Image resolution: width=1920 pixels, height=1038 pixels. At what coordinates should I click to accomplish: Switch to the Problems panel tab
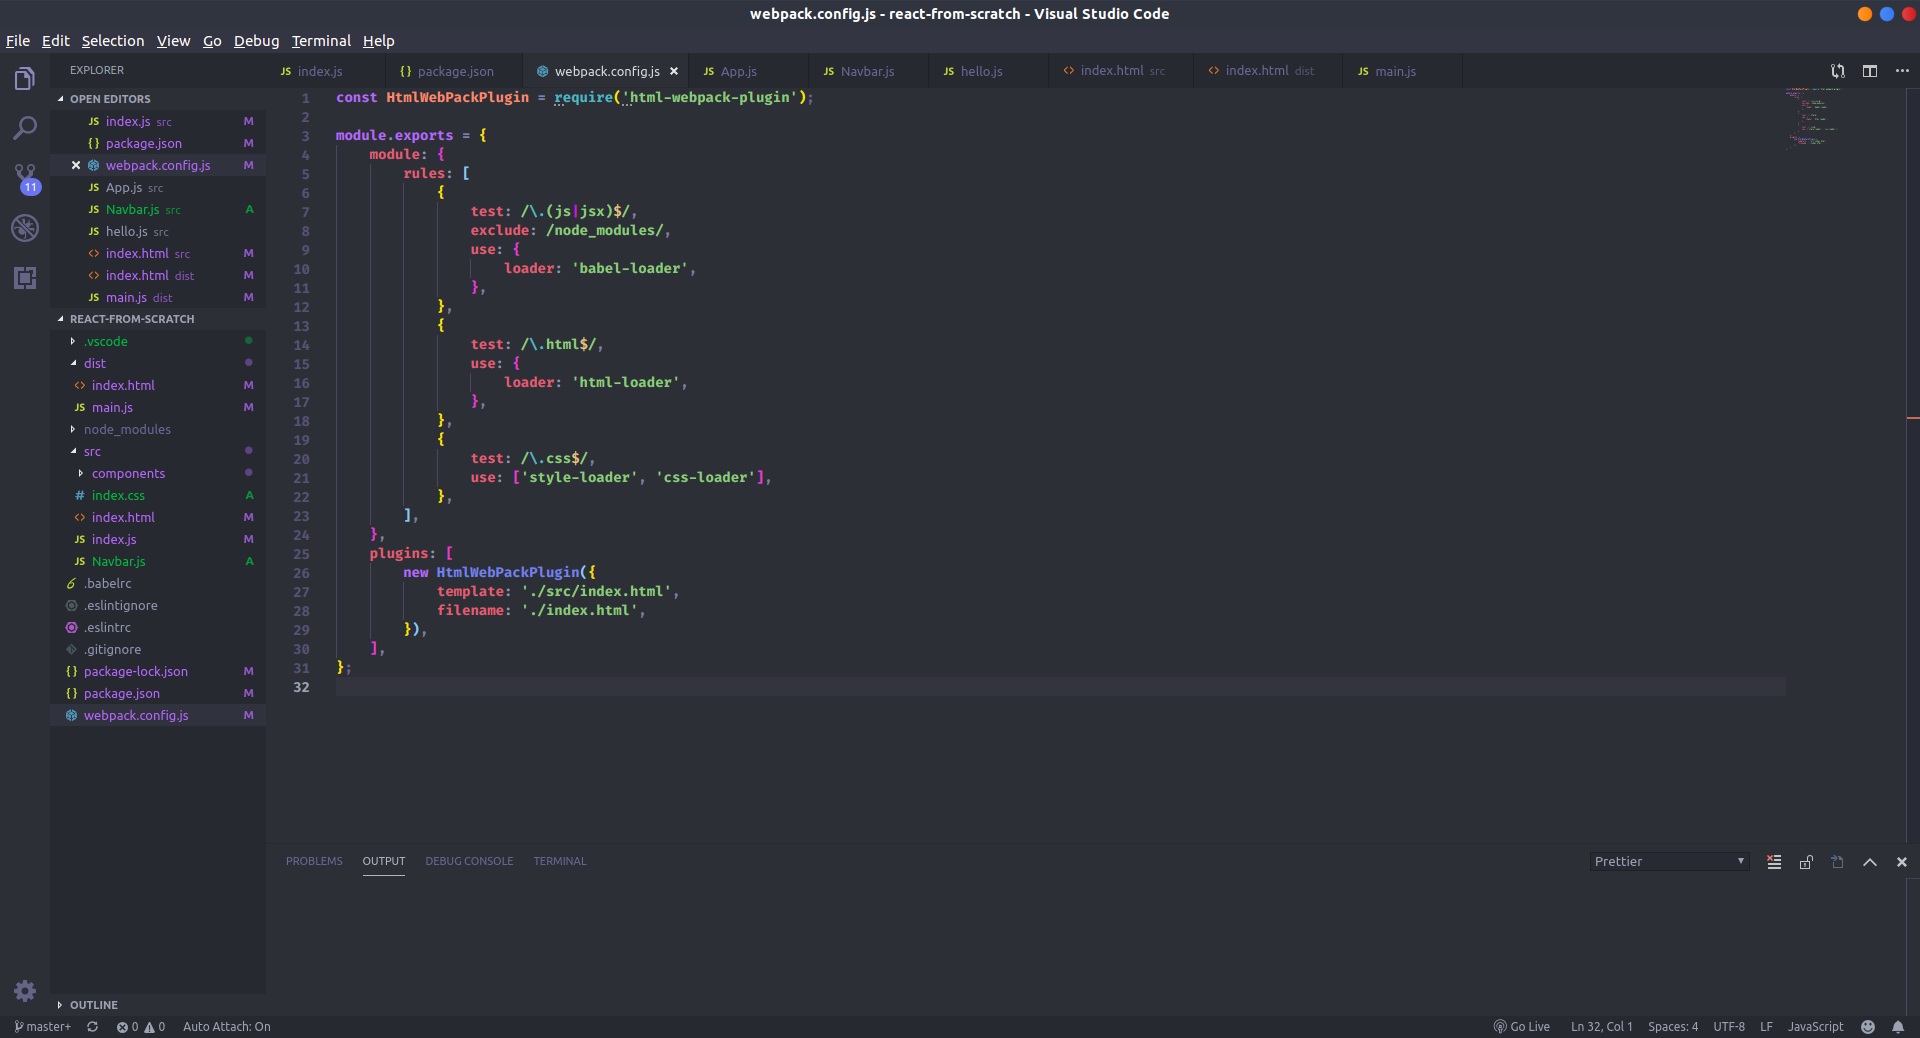click(314, 861)
